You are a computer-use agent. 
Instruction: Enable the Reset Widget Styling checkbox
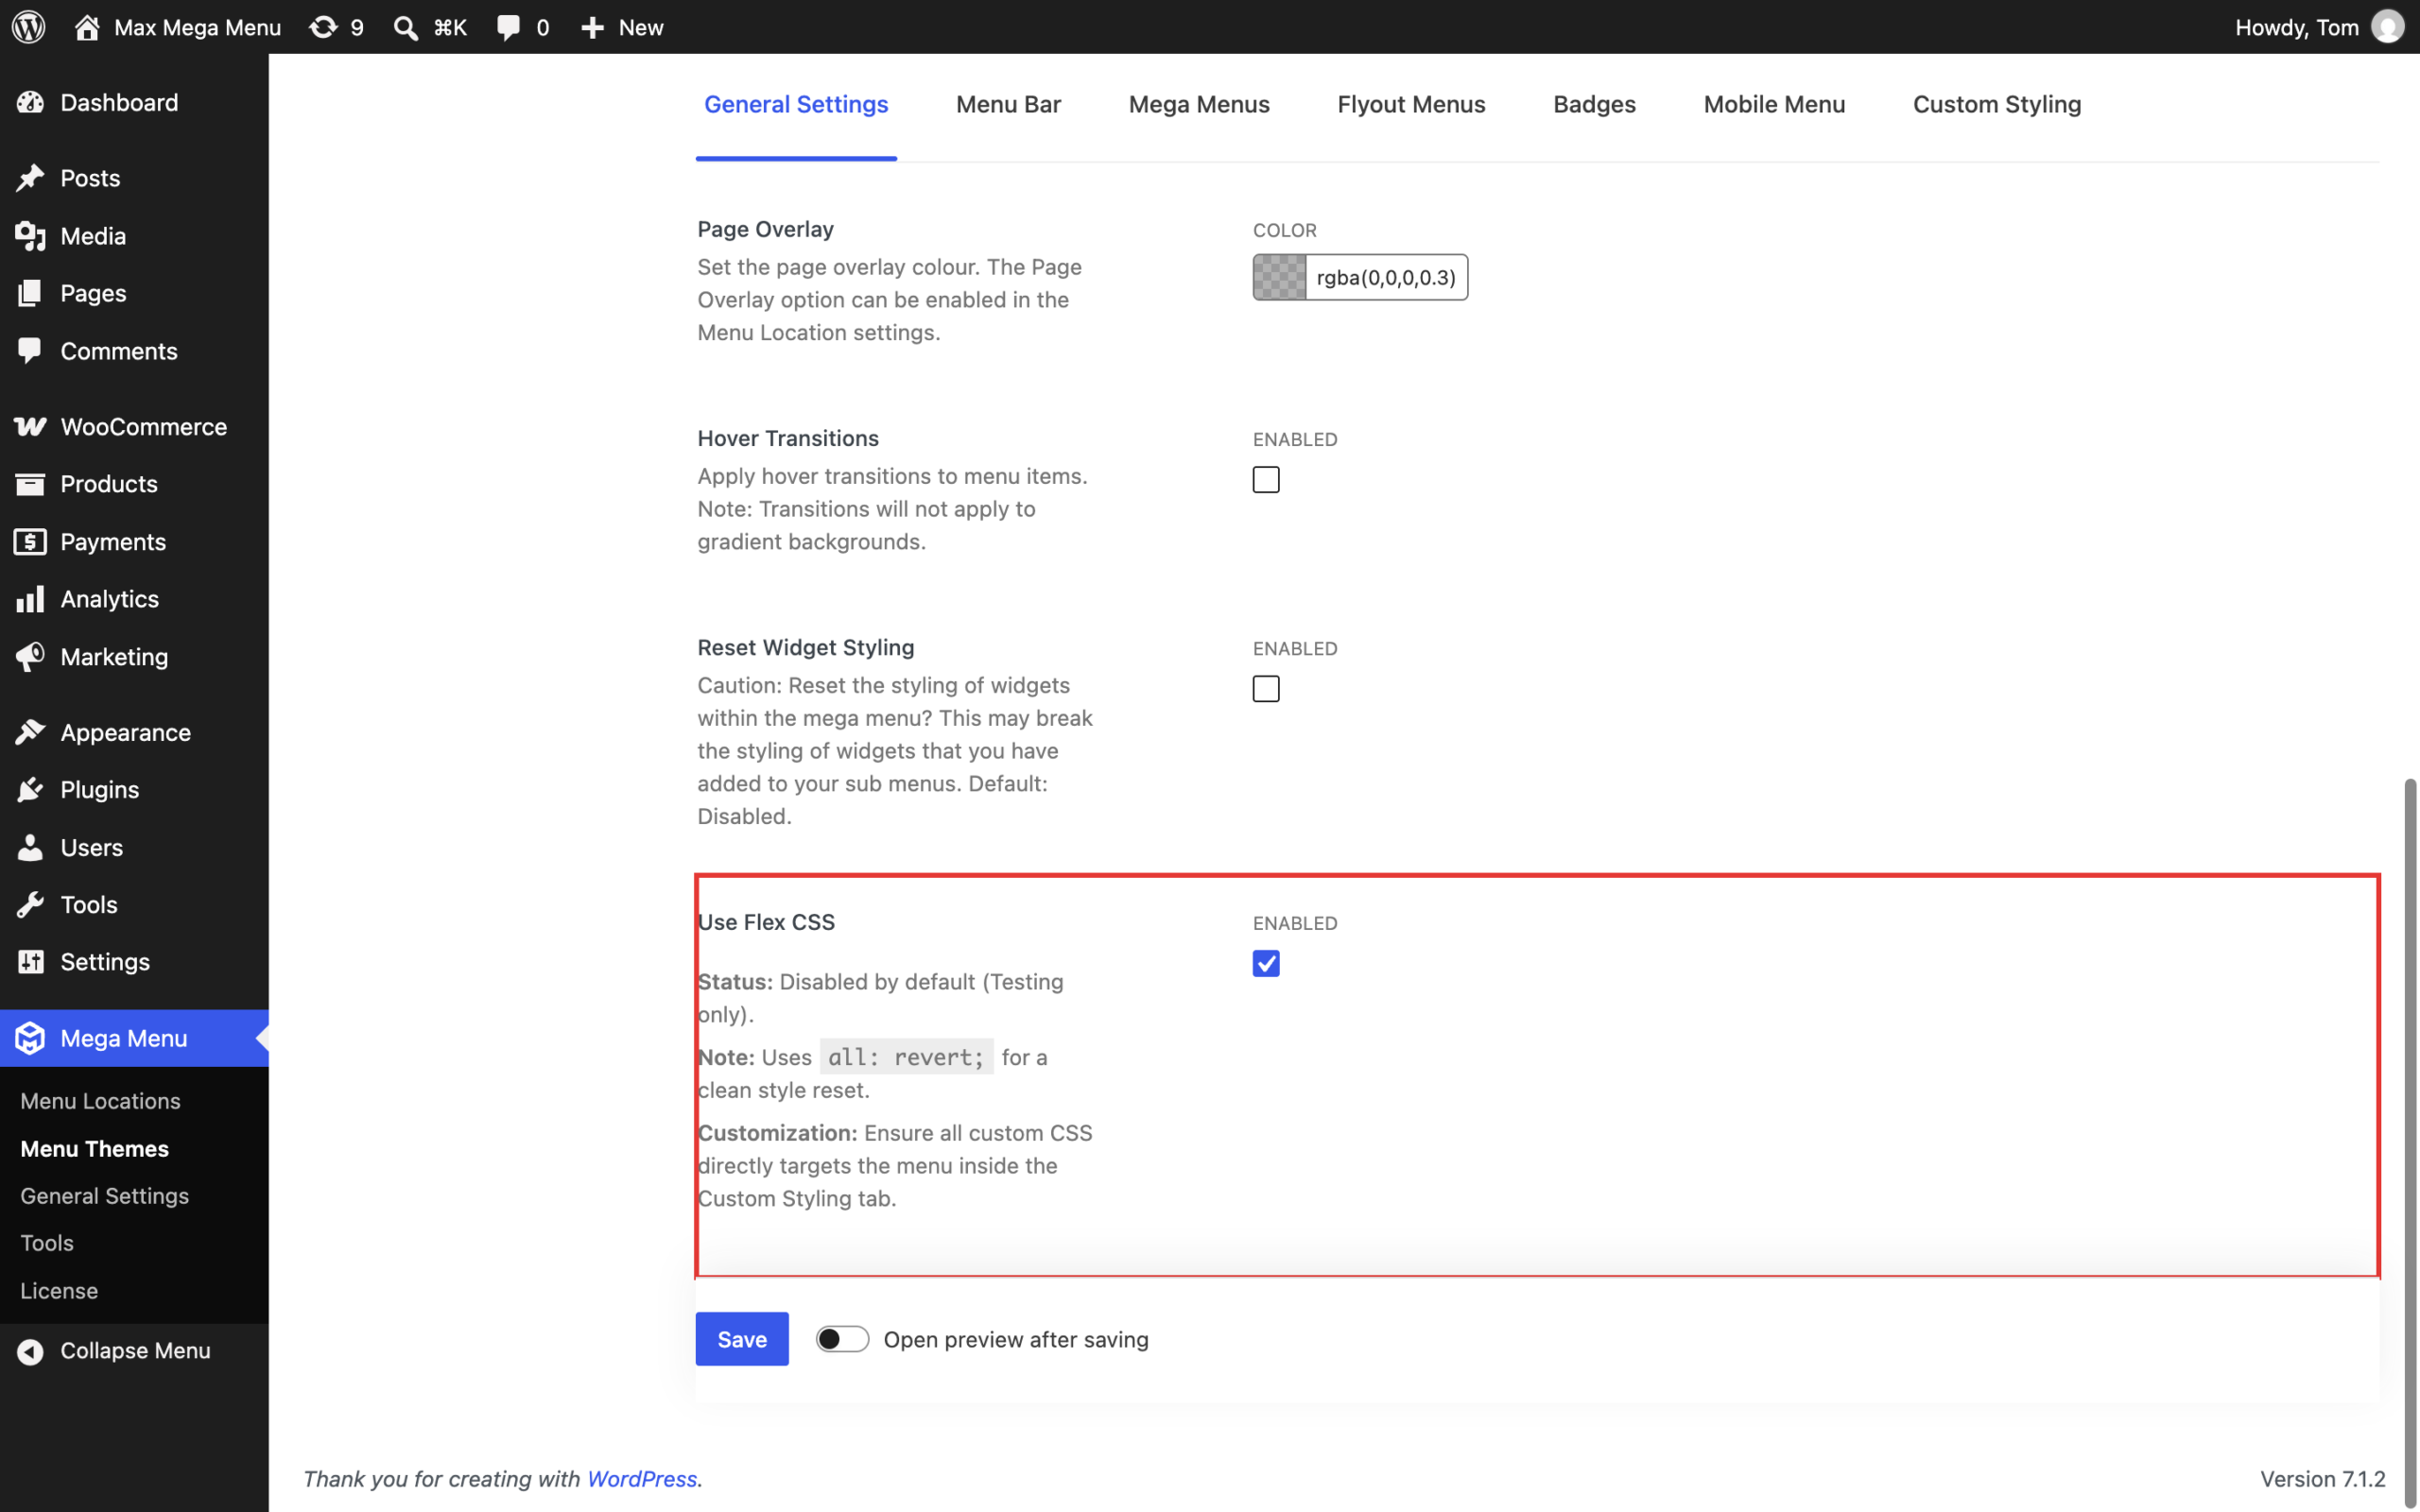(x=1266, y=689)
